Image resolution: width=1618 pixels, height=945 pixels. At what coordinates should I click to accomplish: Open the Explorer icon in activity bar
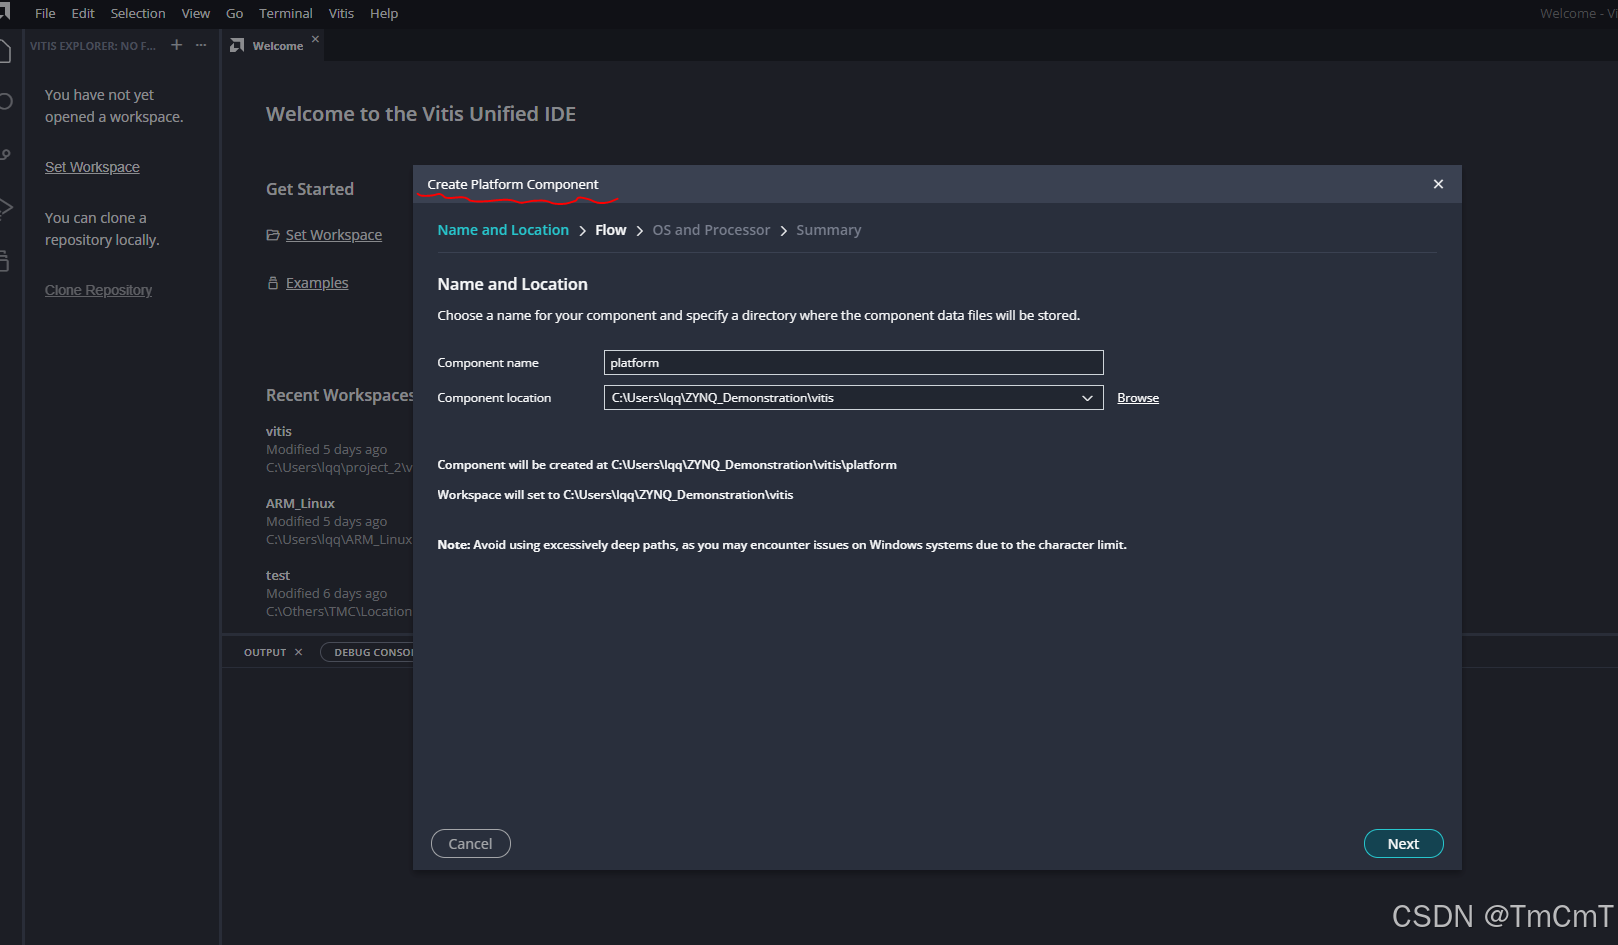pyautogui.click(x=5, y=52)
